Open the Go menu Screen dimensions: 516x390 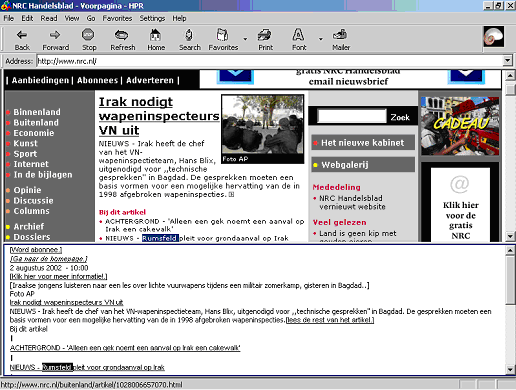click(x=91, y=18)
